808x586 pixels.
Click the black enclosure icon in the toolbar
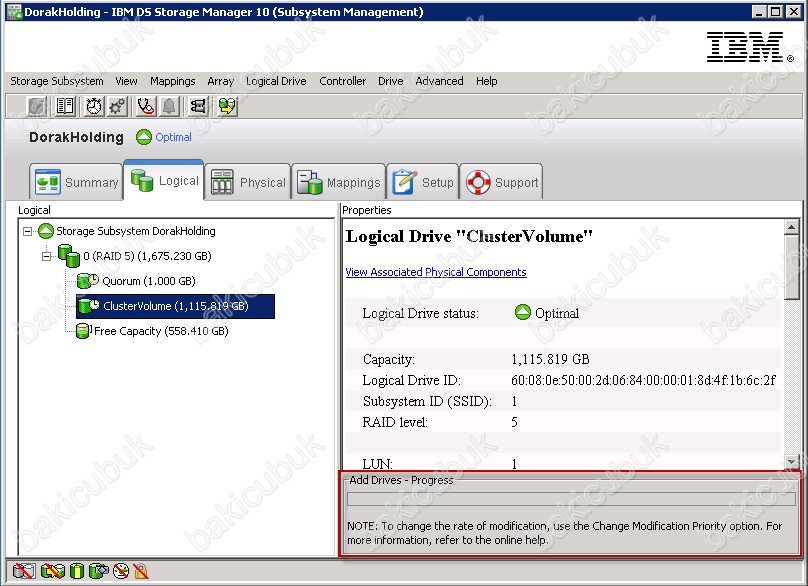point(198,106)
